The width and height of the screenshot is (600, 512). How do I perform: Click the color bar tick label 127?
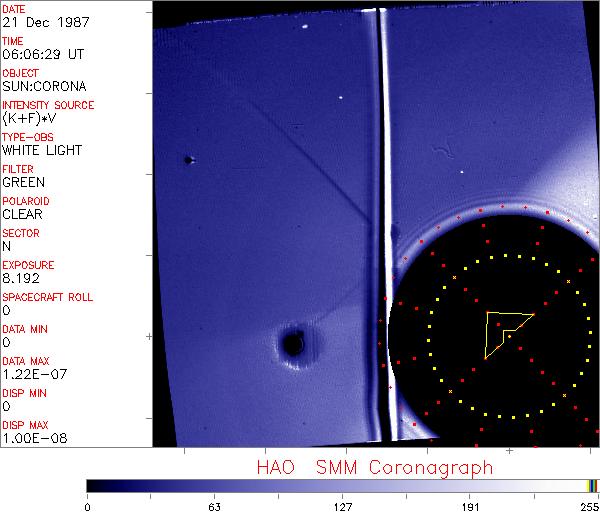[343, 507]
